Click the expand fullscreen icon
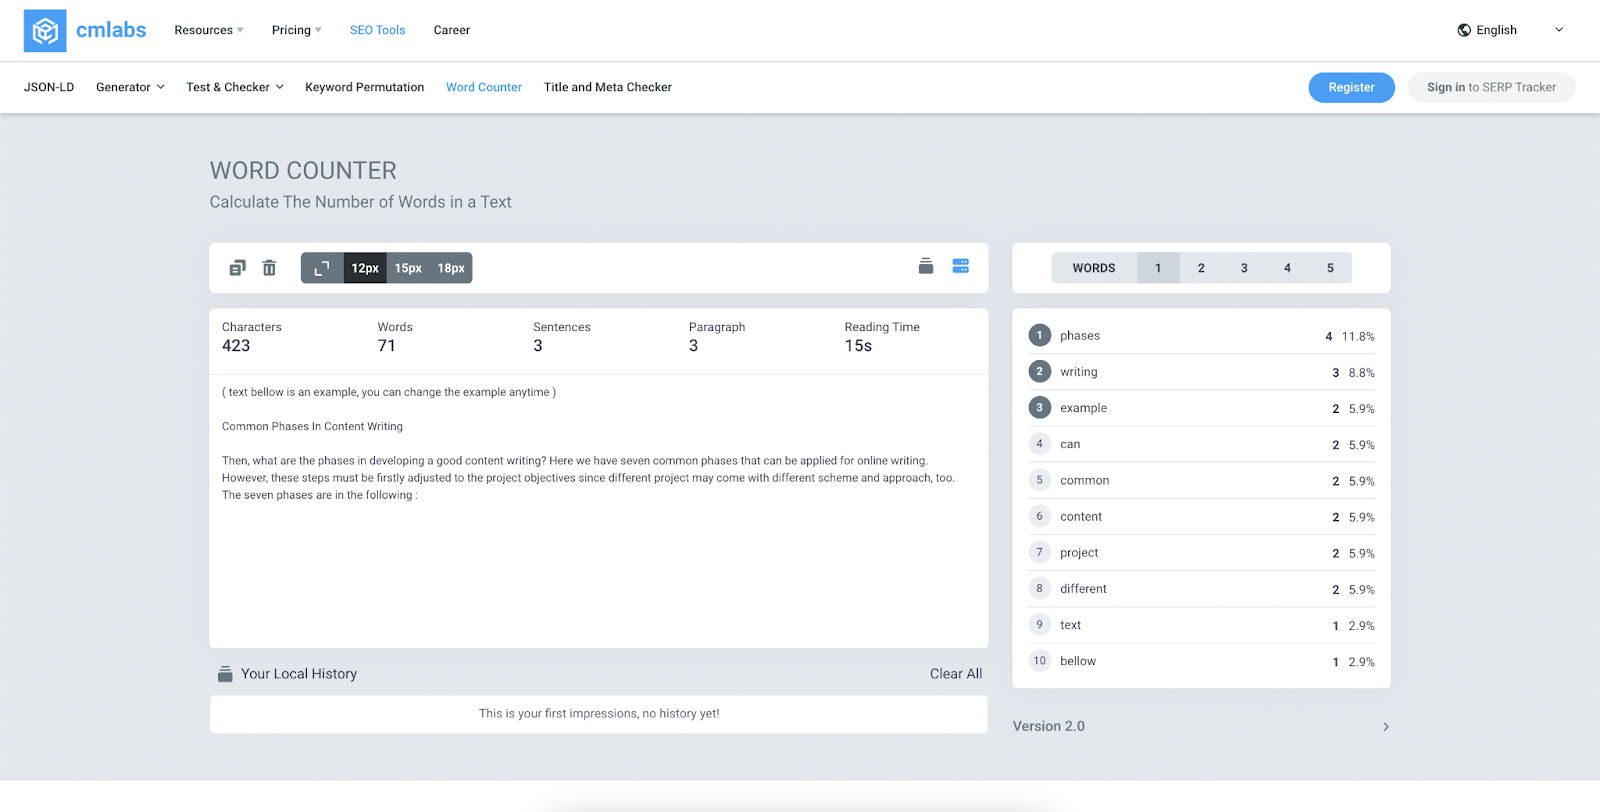This screenshot has width=1600, height=812. point(322,268)
